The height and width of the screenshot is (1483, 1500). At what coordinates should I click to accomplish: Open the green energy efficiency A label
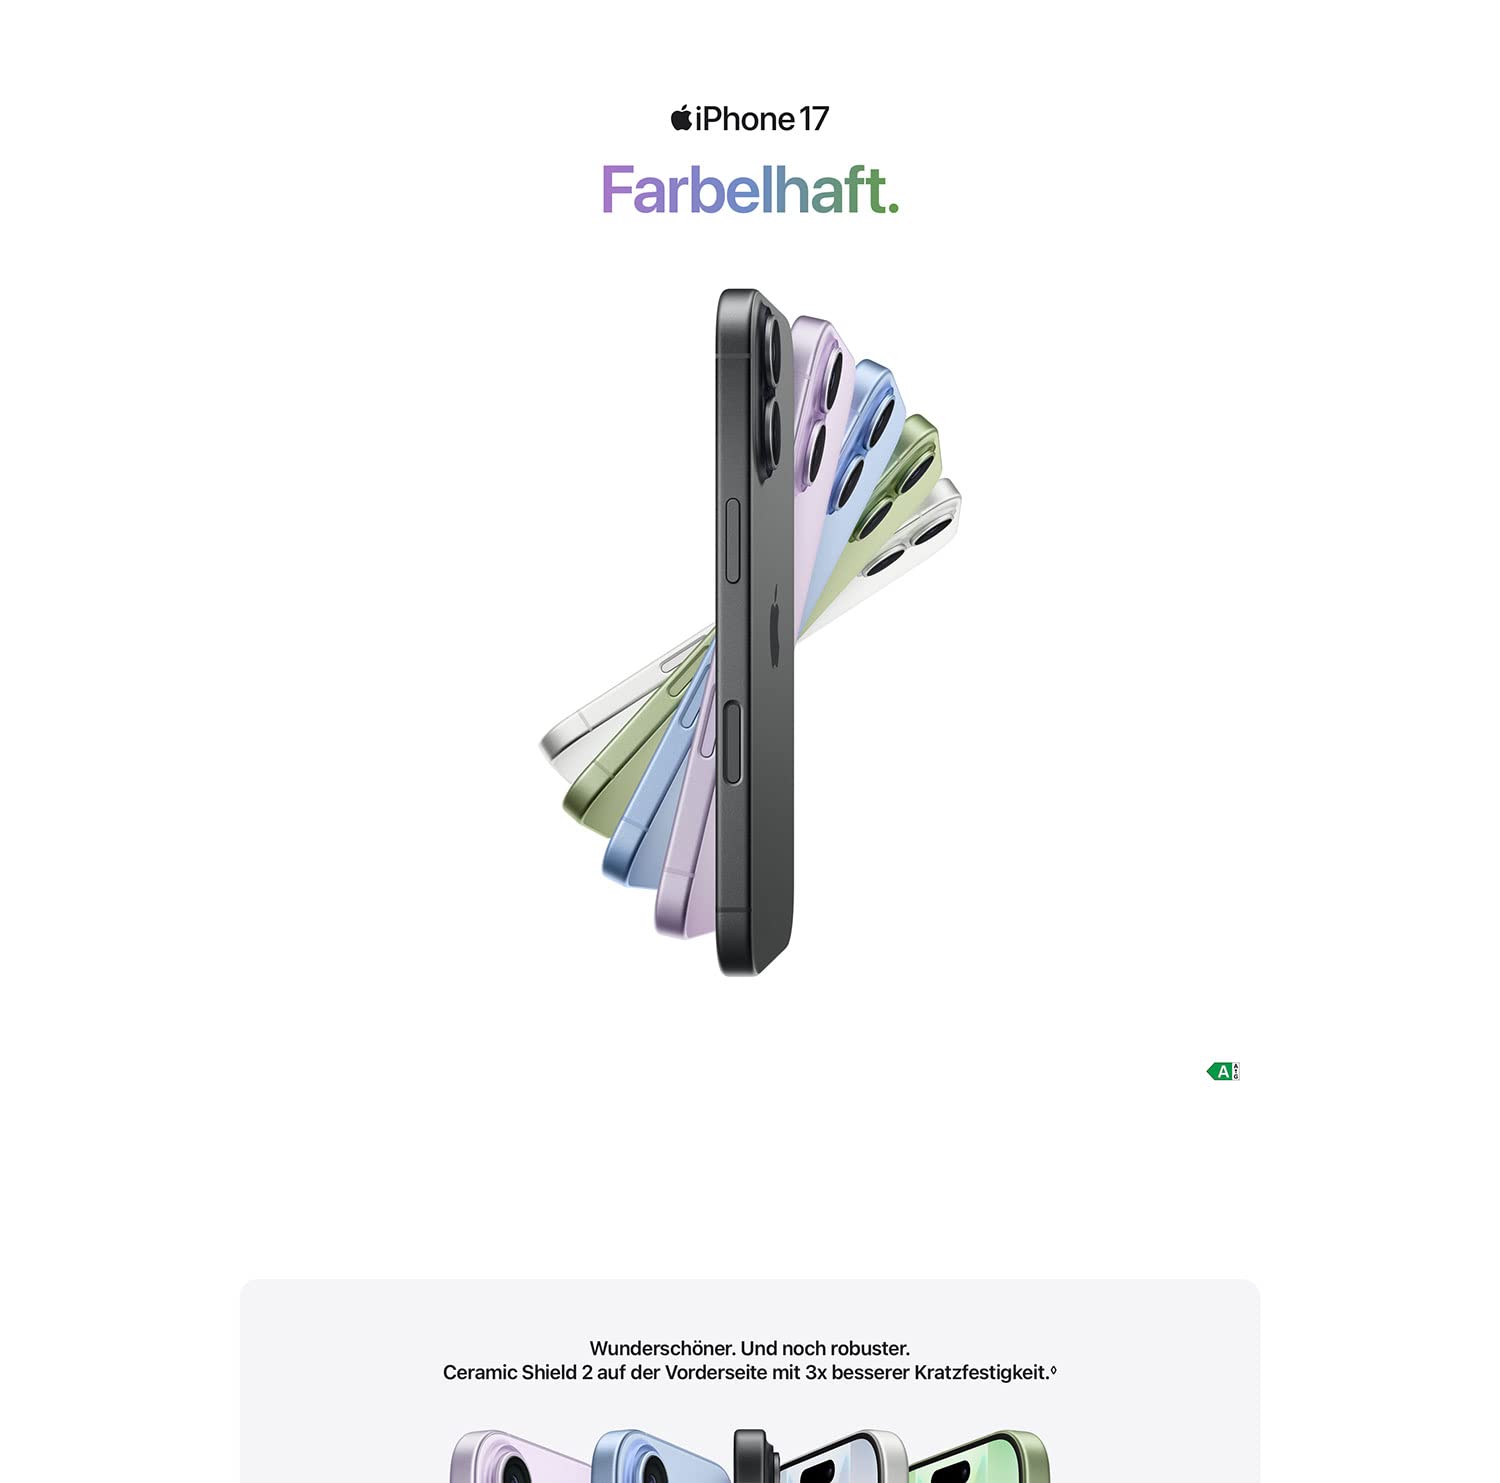coord(1223,1071)
